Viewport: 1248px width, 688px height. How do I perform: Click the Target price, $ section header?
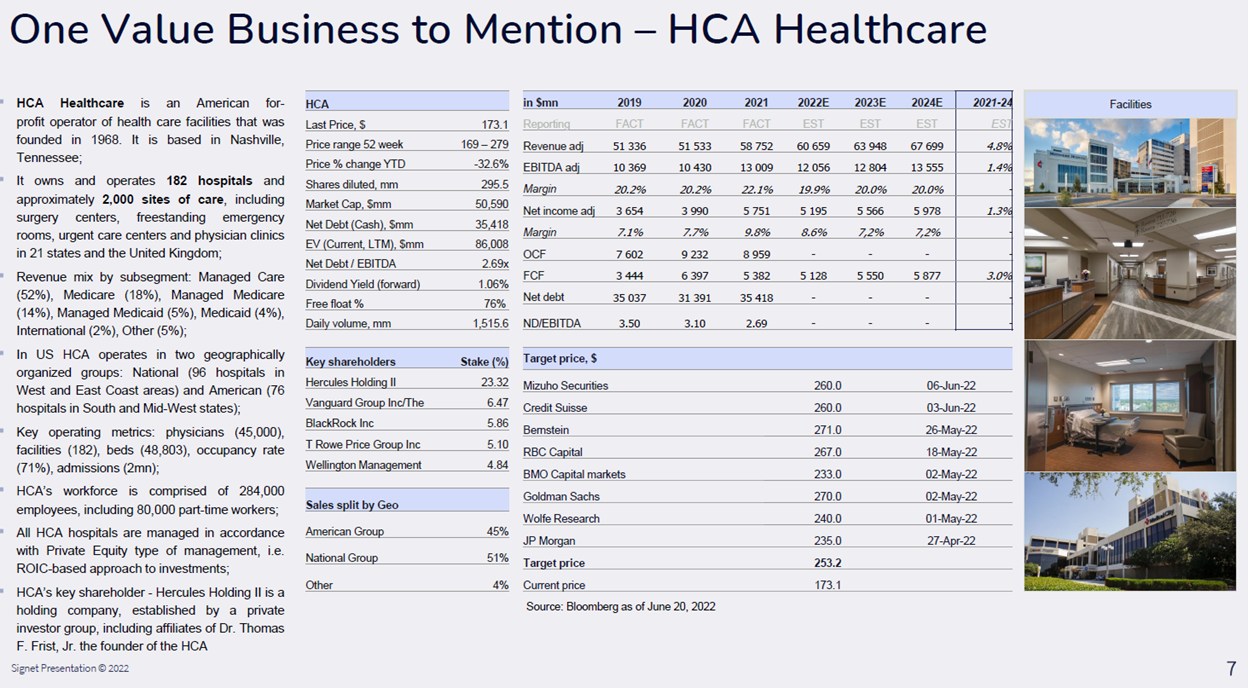560,358
